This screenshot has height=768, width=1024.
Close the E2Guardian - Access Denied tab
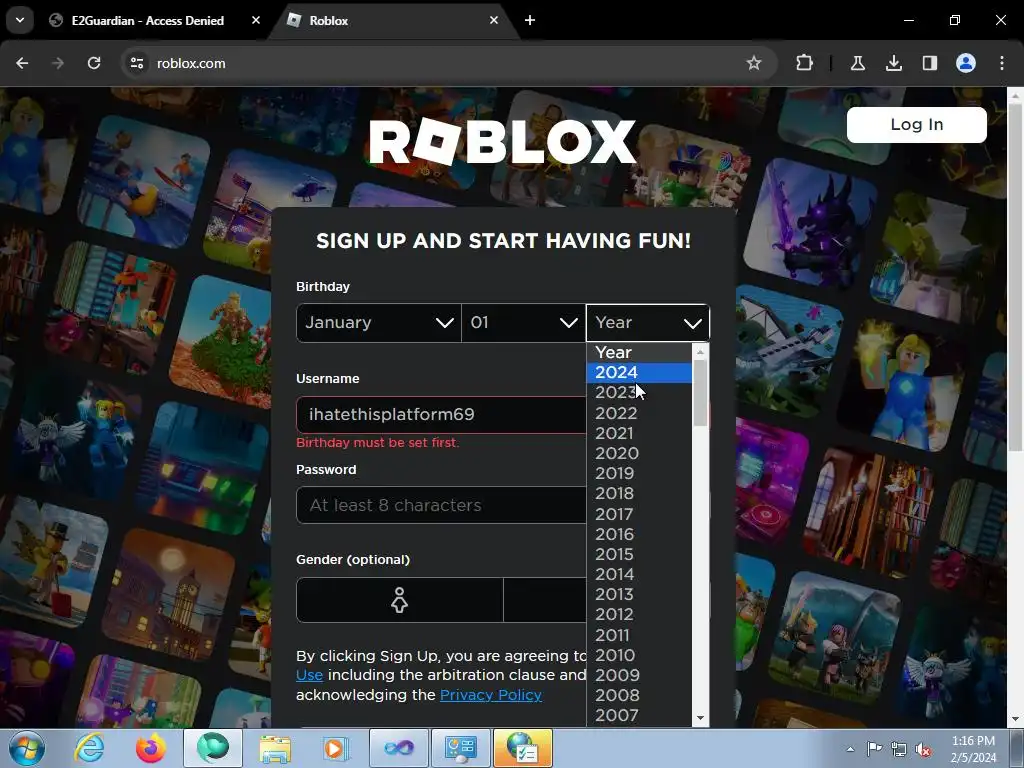(x=256, y=20)
